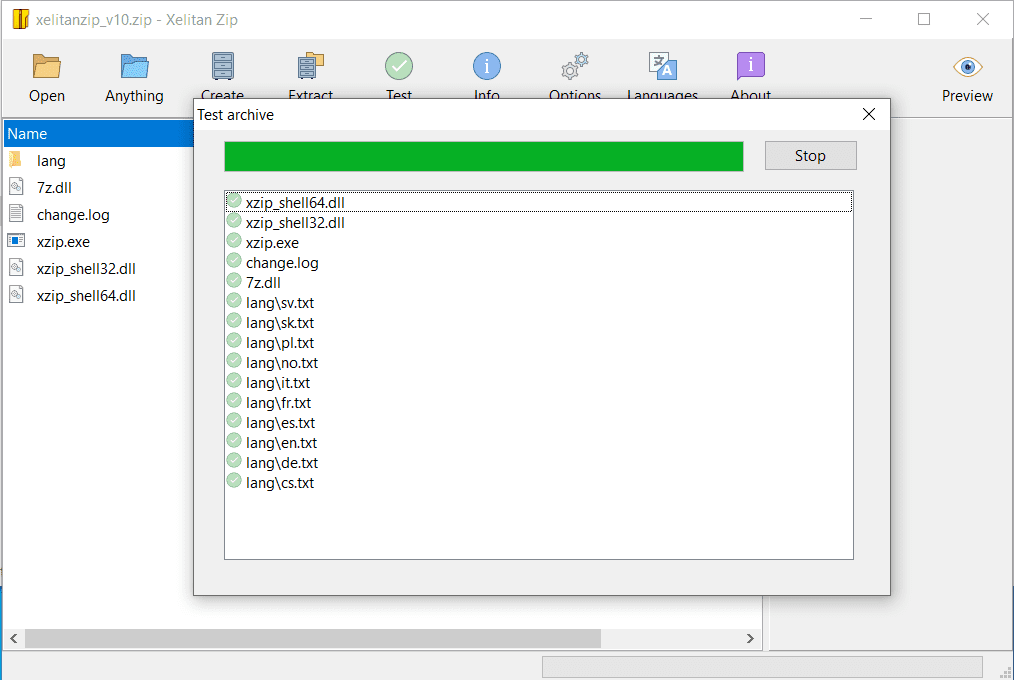Screen dimensions: 1014x680
Task: Click the 7z.dll file icon in main list
Action: 16,187
